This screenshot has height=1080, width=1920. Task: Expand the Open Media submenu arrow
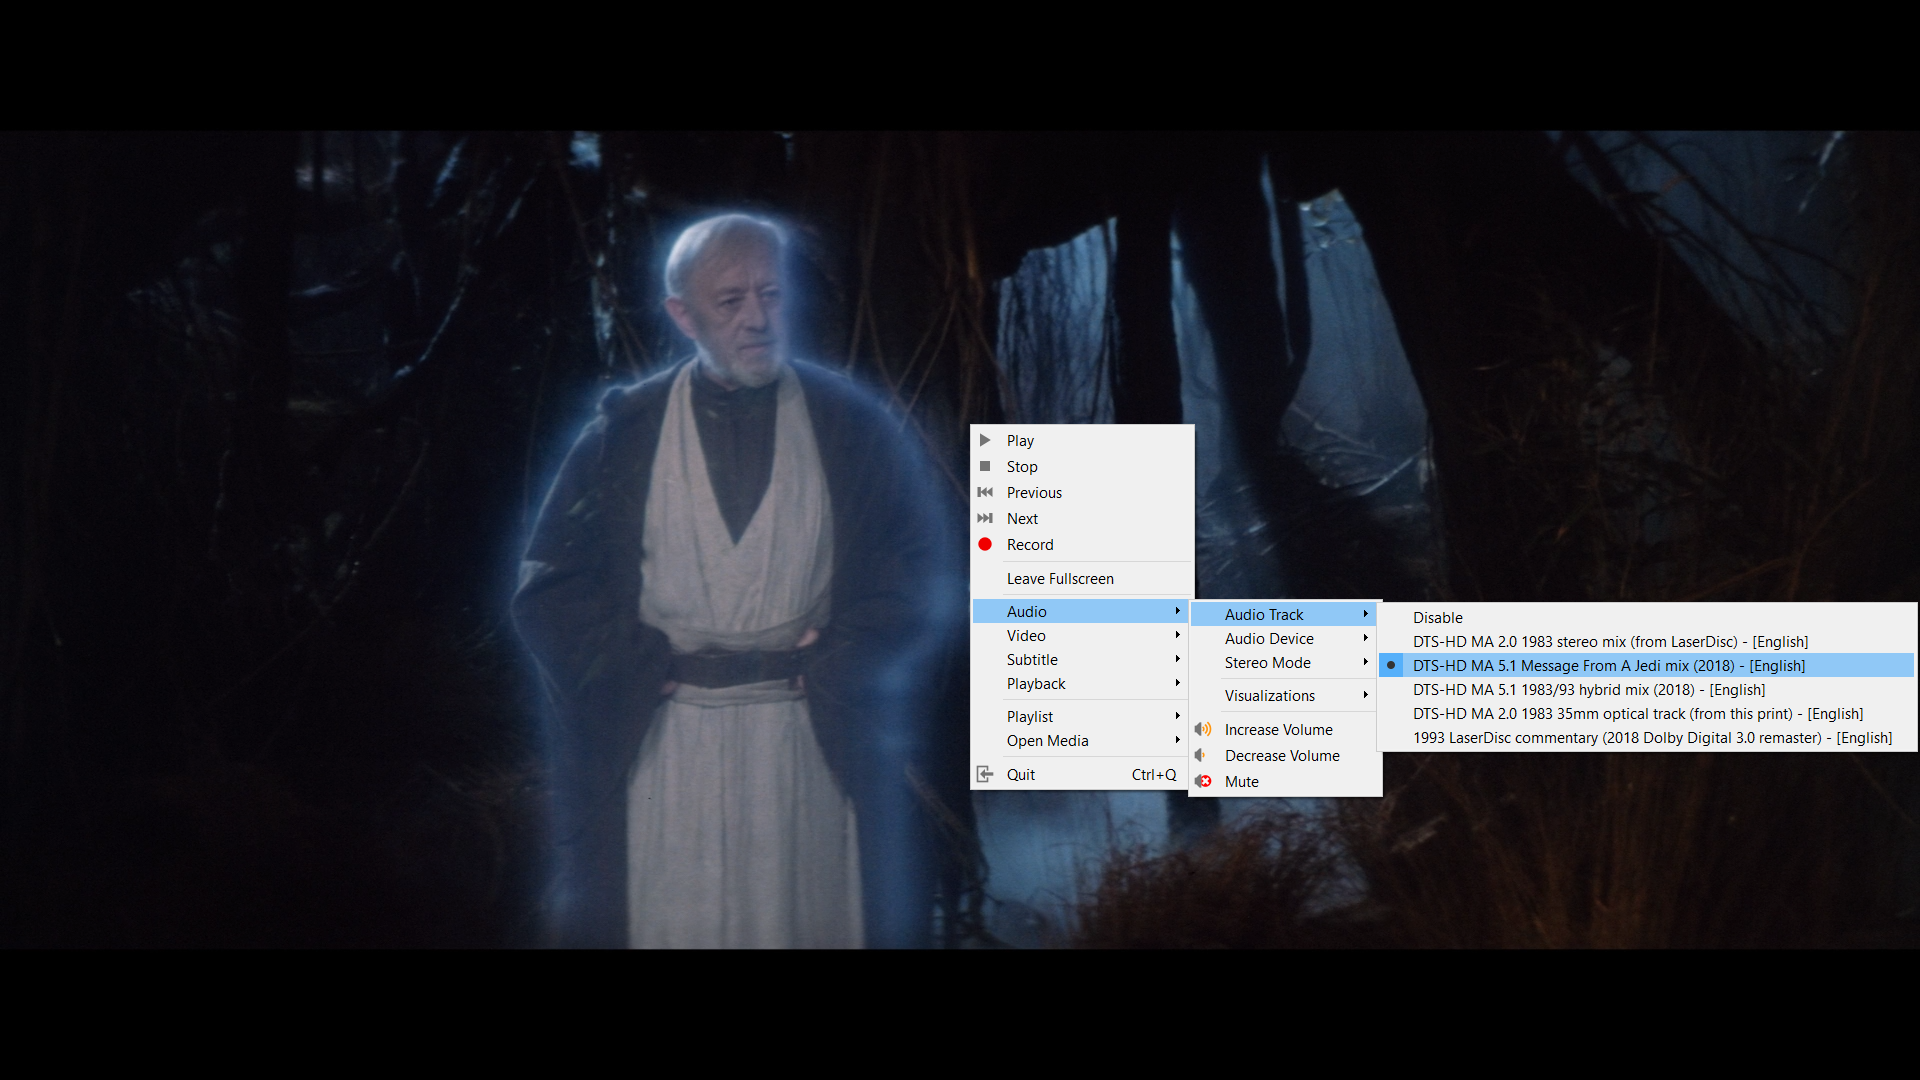(x=1178, y=740)
